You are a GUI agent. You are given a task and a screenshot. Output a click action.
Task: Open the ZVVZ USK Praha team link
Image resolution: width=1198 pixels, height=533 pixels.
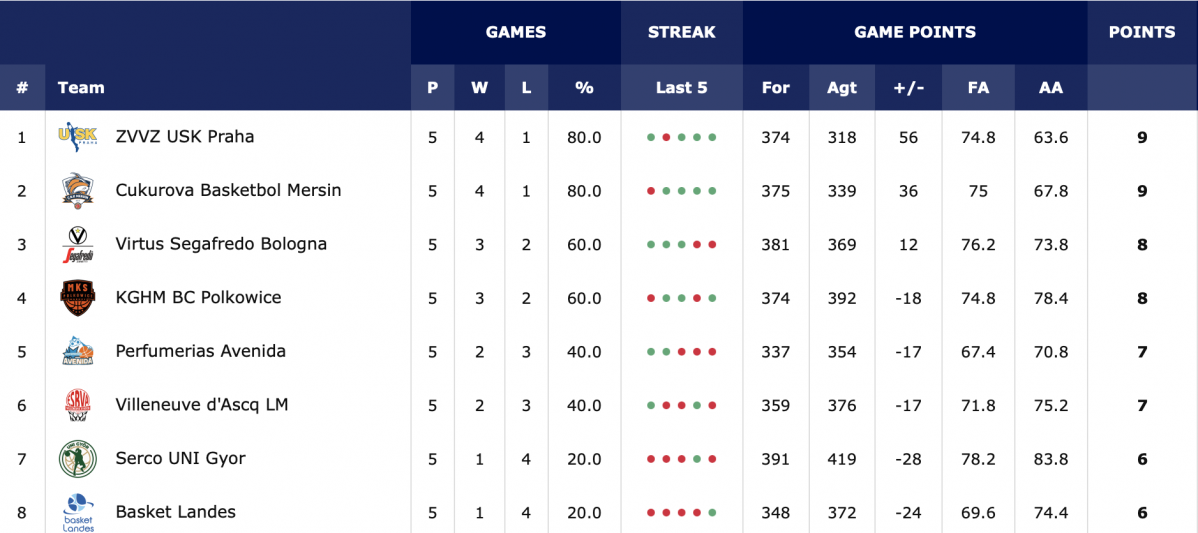(185, 137)
